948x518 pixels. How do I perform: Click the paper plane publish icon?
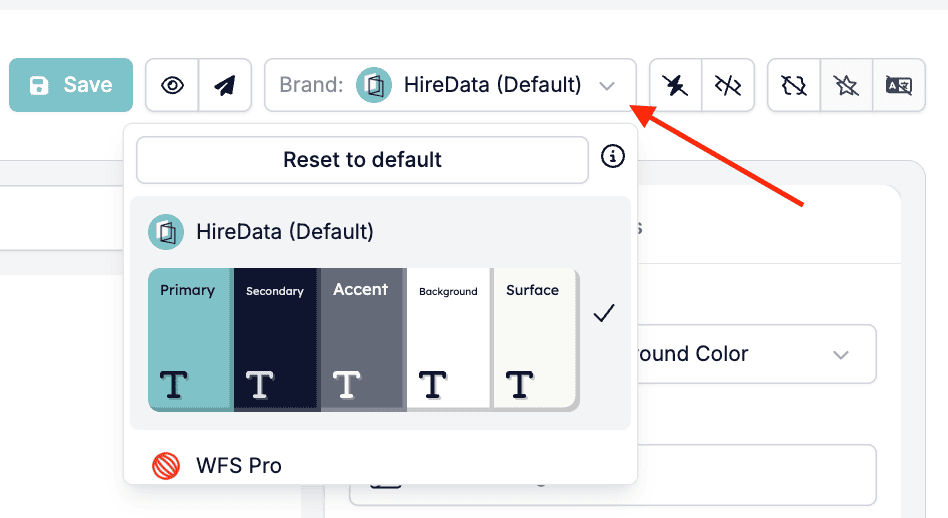(225, 85)
